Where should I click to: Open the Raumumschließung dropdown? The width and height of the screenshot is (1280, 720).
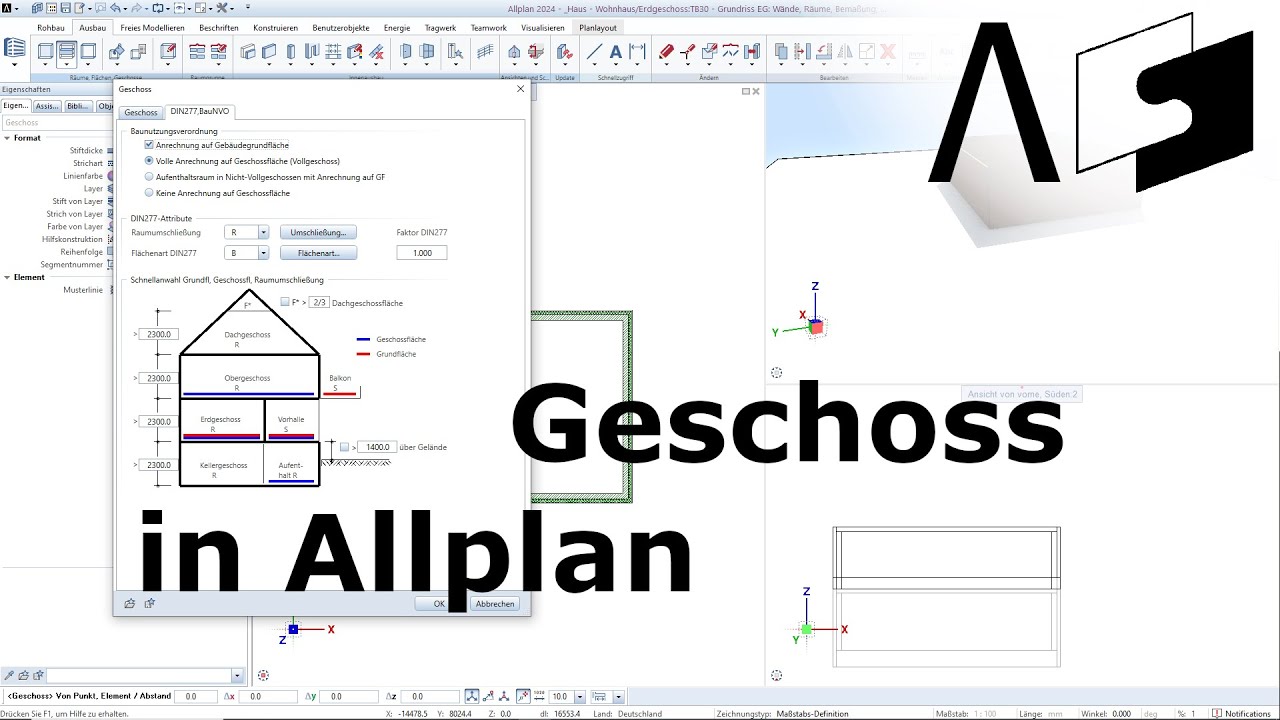[x=263, y=233]
